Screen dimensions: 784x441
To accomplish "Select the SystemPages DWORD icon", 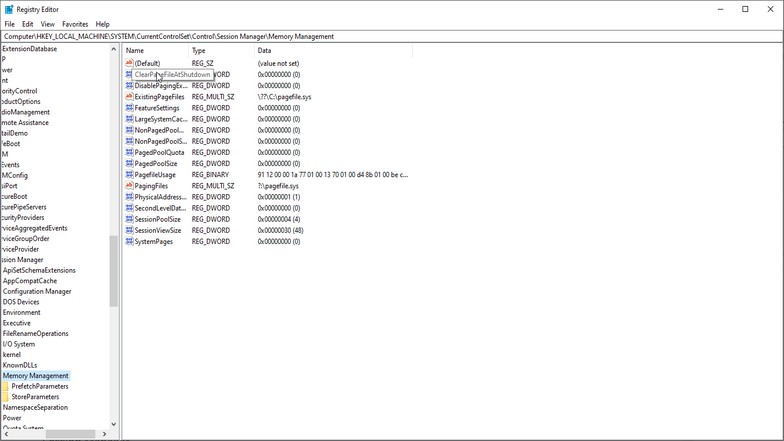I will click(129, 242).
